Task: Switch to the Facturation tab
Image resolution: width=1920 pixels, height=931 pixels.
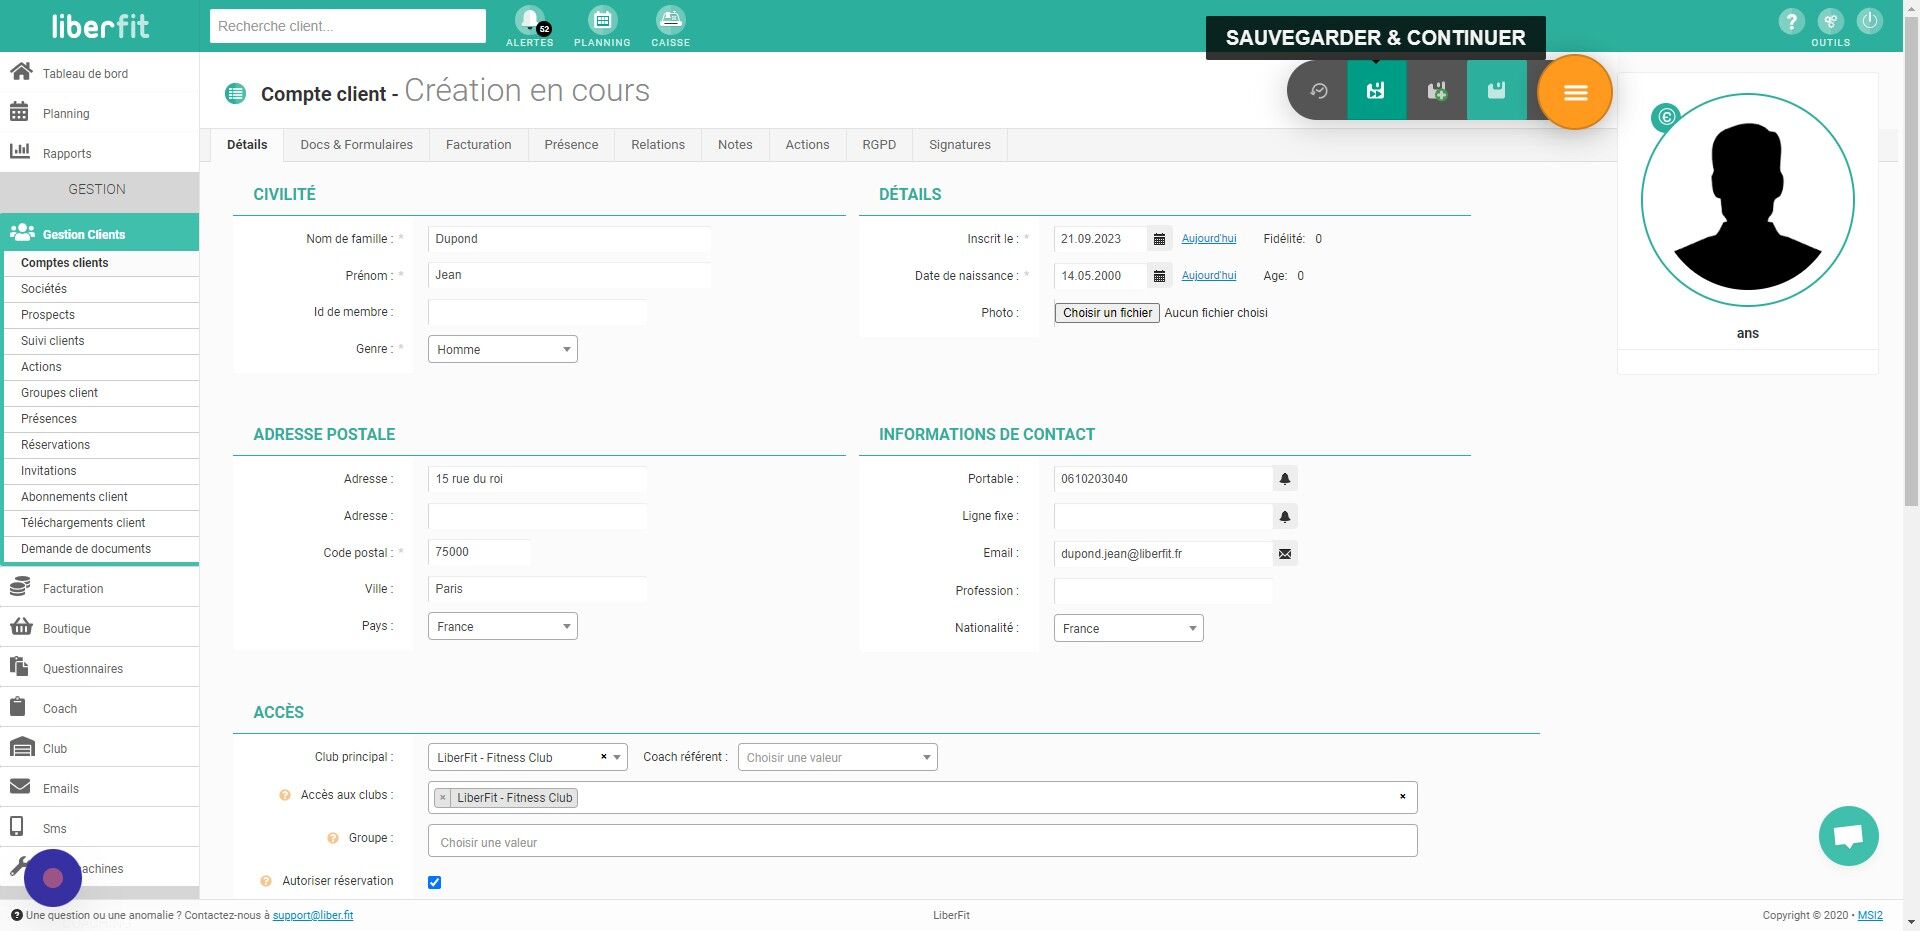Action: tap(478, 145)
